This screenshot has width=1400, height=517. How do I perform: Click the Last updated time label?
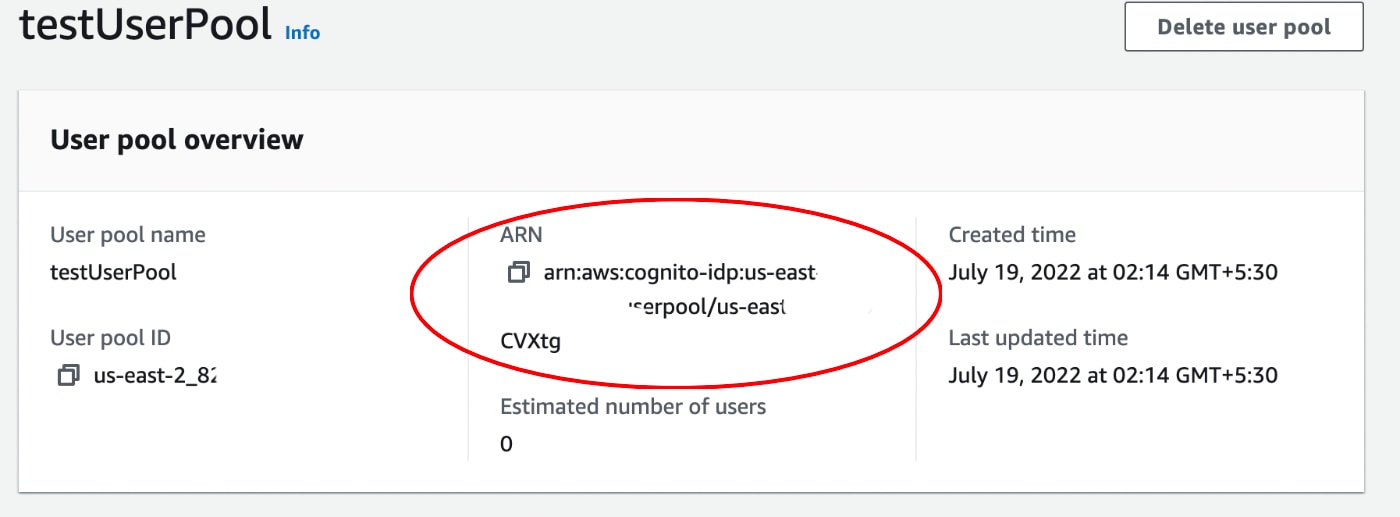pos(1038,338)
